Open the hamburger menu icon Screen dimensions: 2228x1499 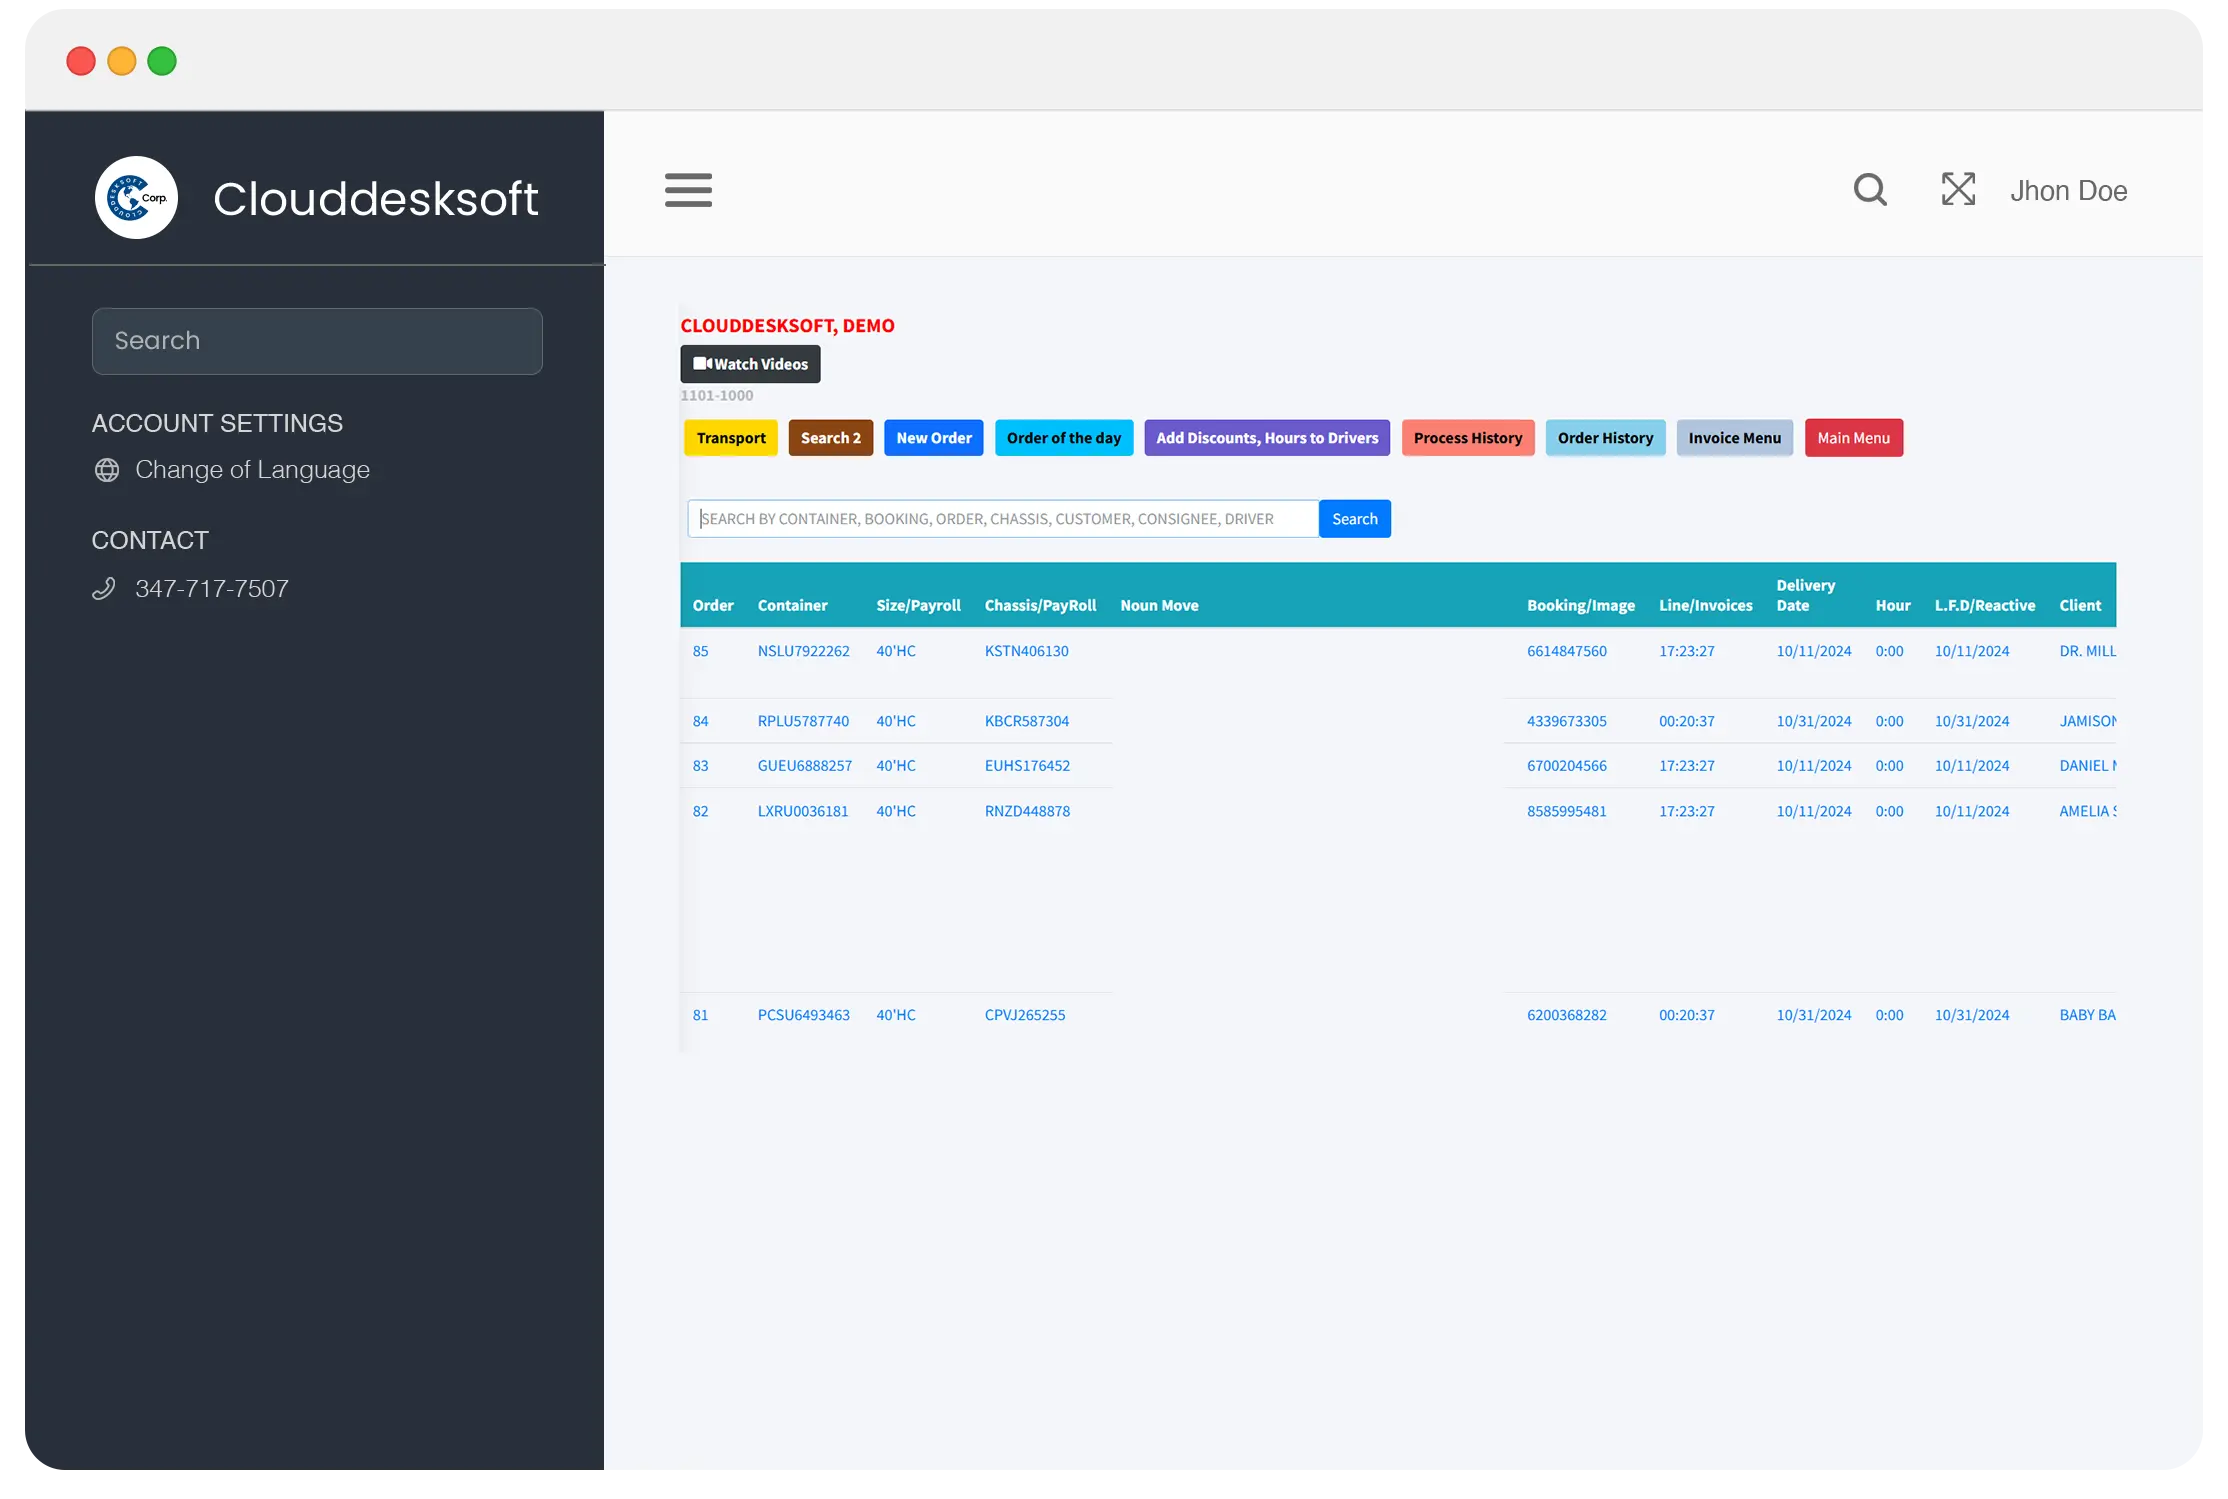688,190
